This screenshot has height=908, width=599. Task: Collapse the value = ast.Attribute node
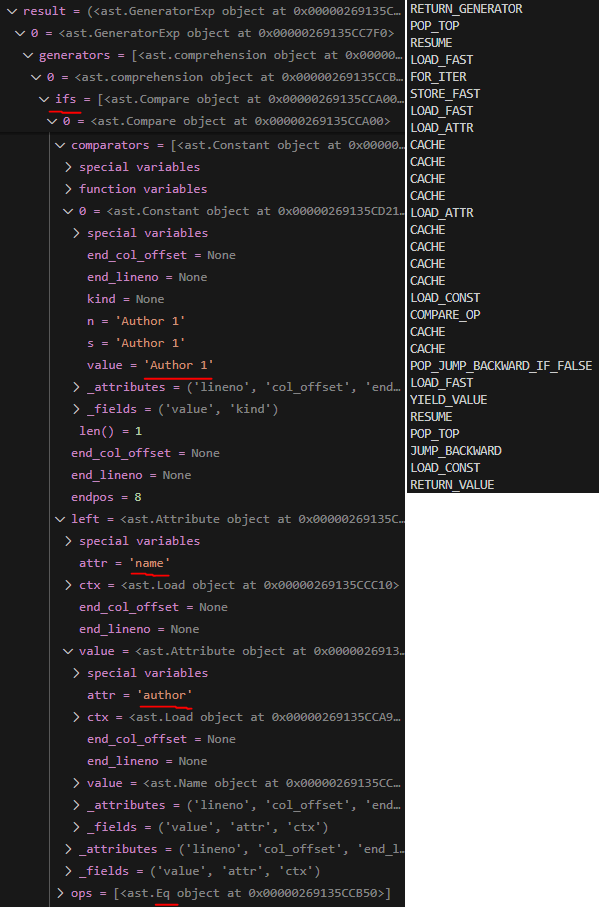point(68,651)
